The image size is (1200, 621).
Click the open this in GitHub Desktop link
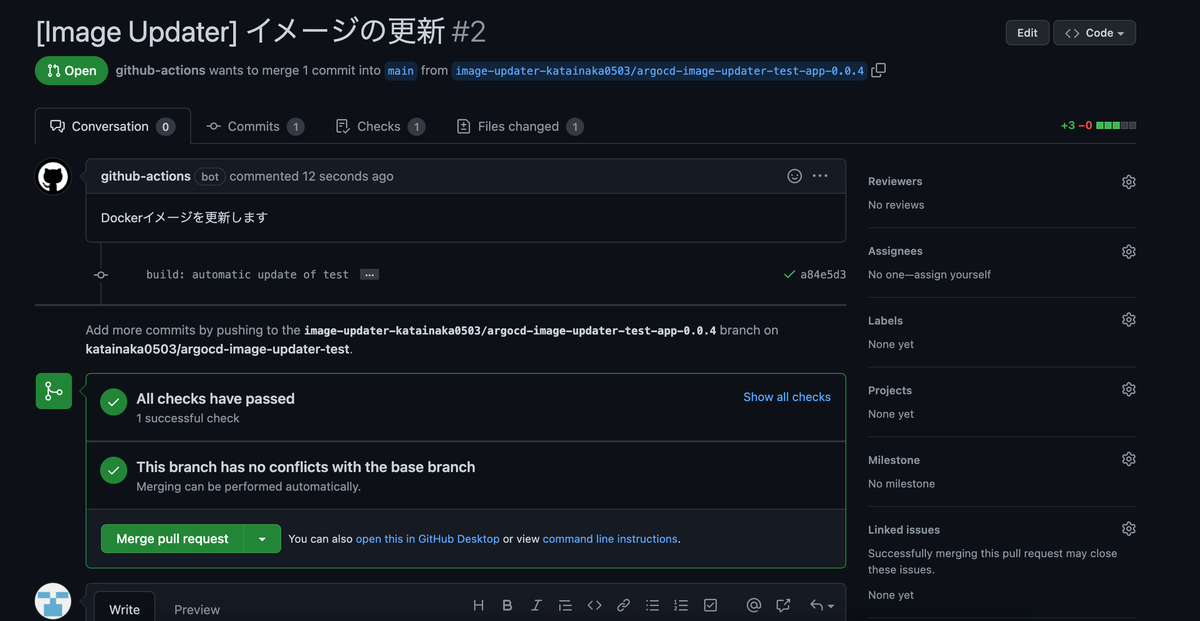pyautogui.click(x=427, y=539)
